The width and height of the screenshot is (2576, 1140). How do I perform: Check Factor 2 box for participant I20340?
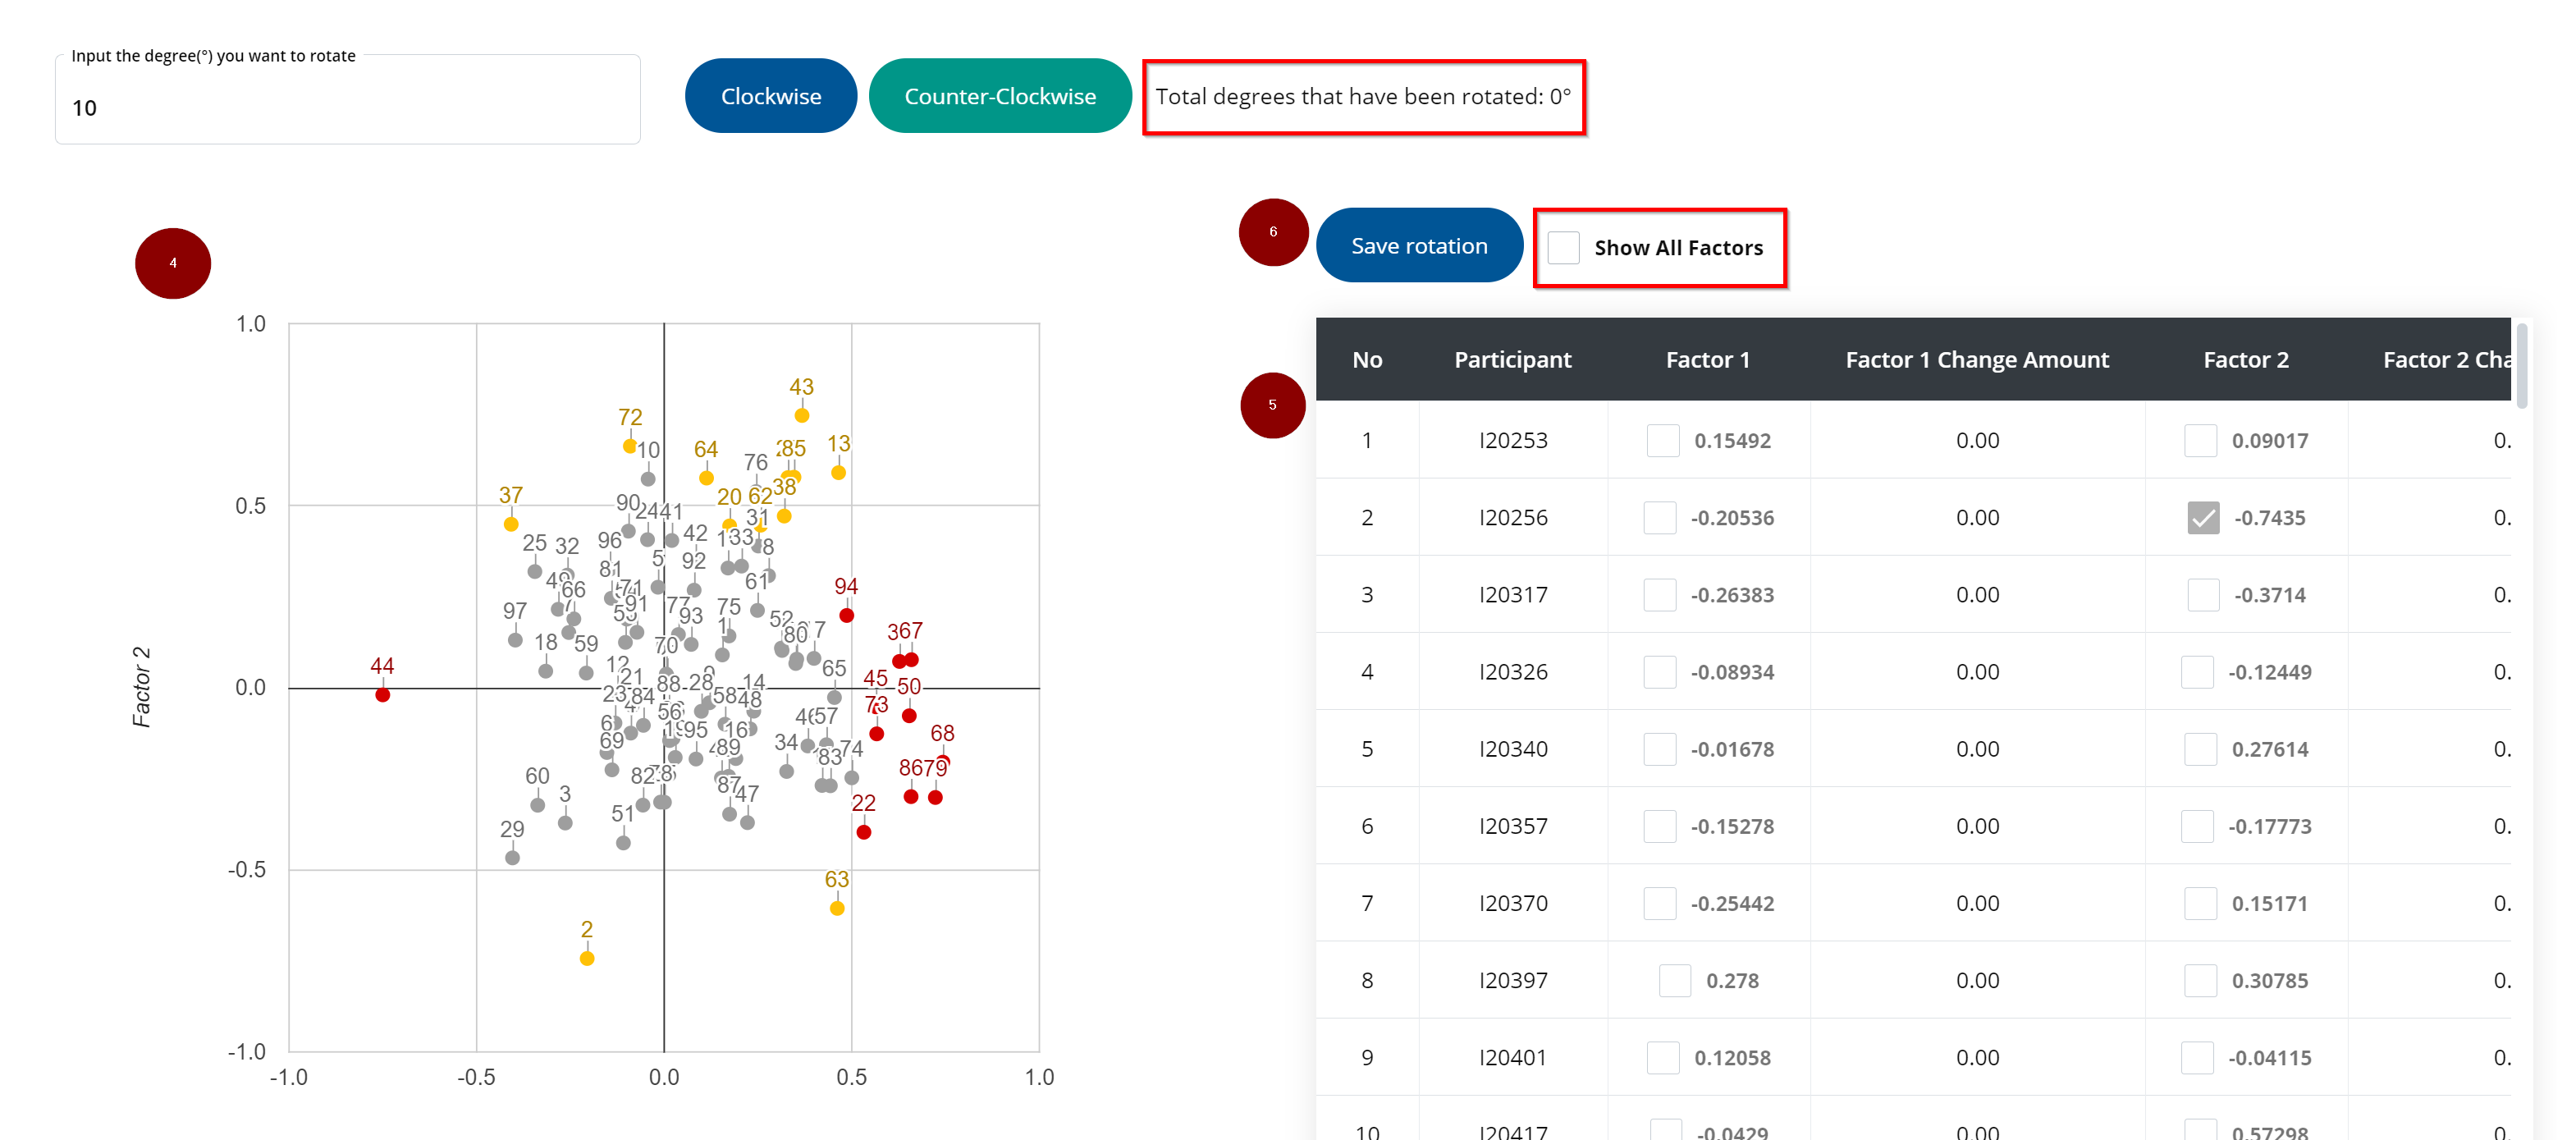(2200, 749)
